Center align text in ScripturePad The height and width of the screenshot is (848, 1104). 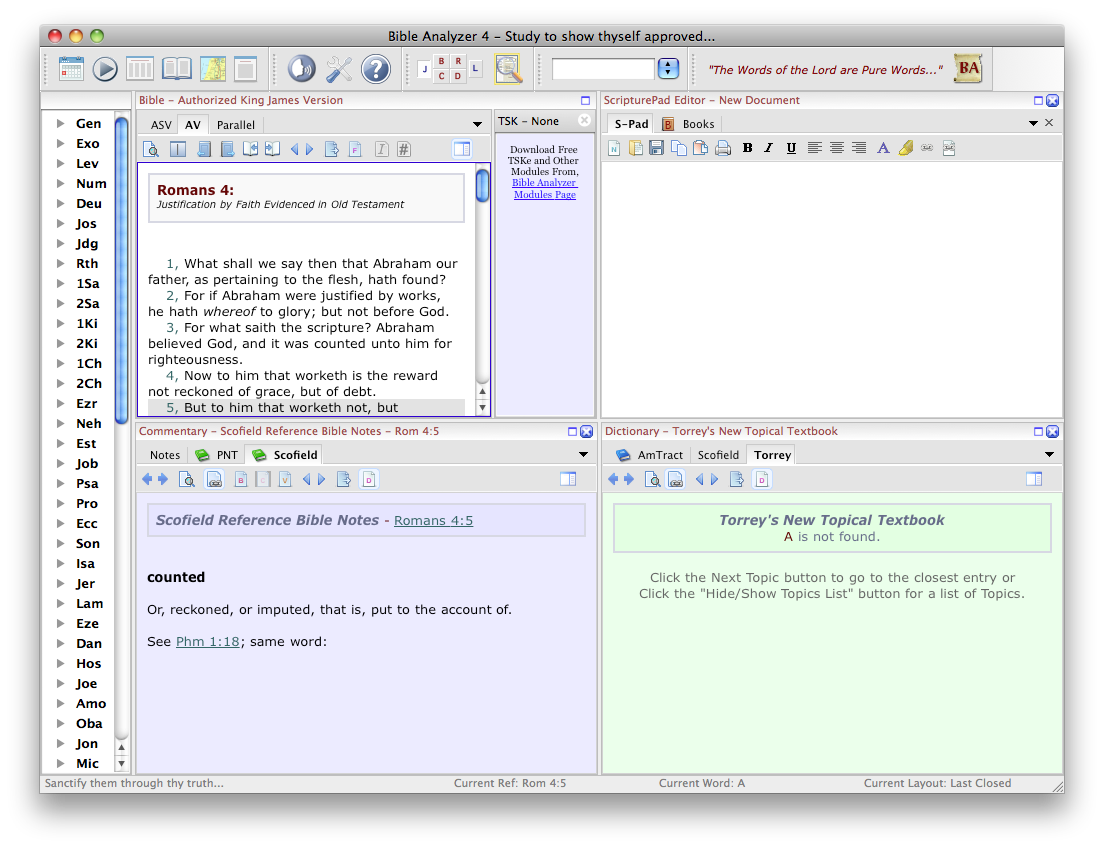836,148
